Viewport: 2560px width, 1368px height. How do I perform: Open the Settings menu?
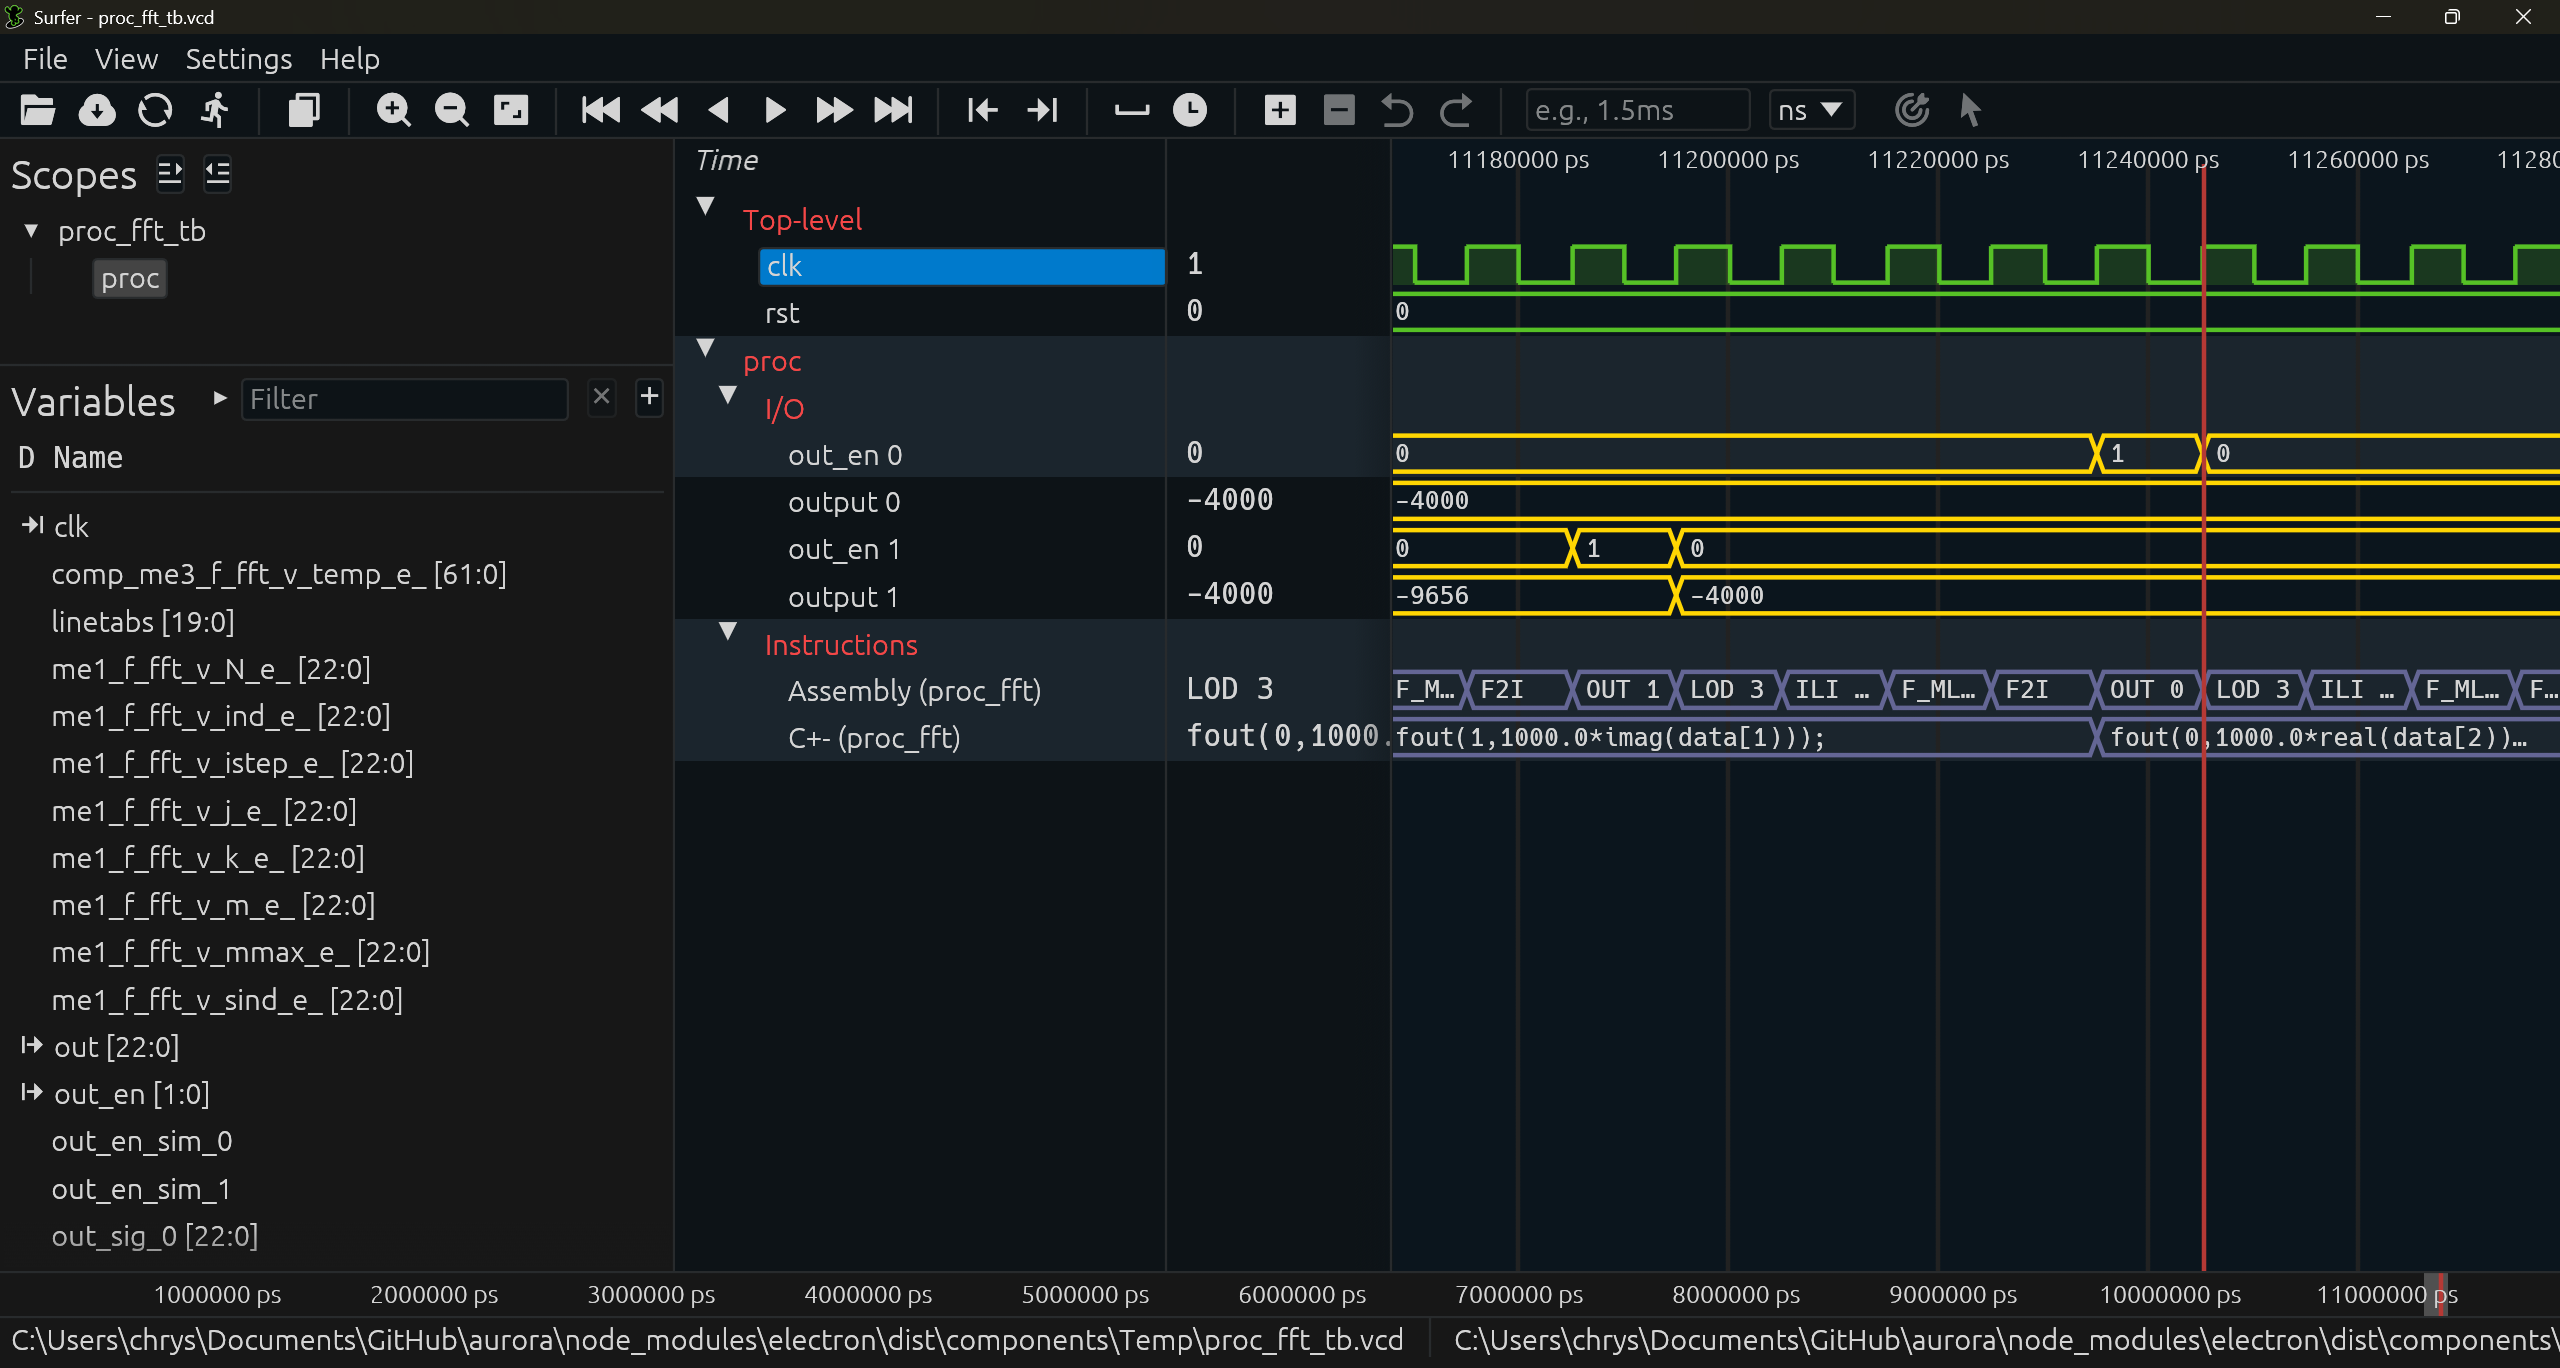click(239, 59)
